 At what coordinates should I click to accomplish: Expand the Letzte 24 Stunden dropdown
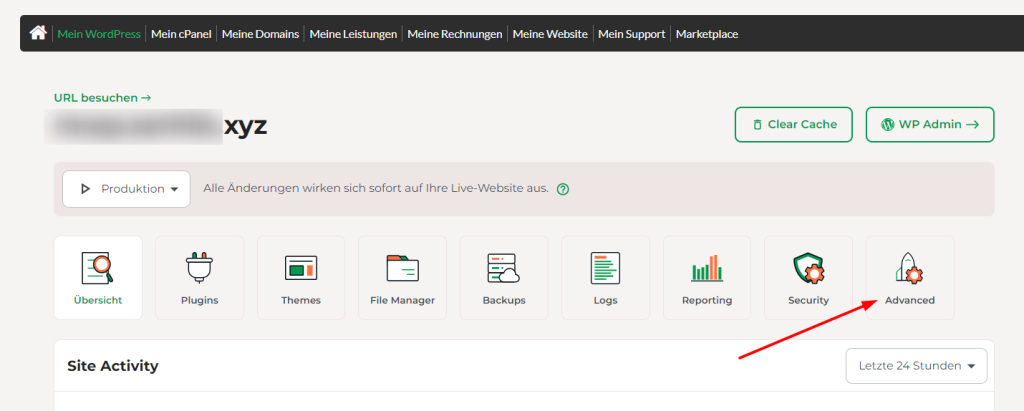point(916,366)
